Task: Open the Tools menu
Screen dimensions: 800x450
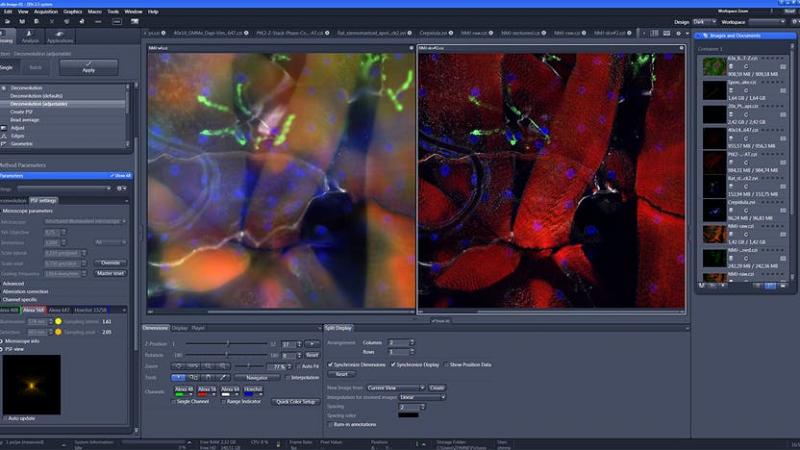Action: [113, 11]
